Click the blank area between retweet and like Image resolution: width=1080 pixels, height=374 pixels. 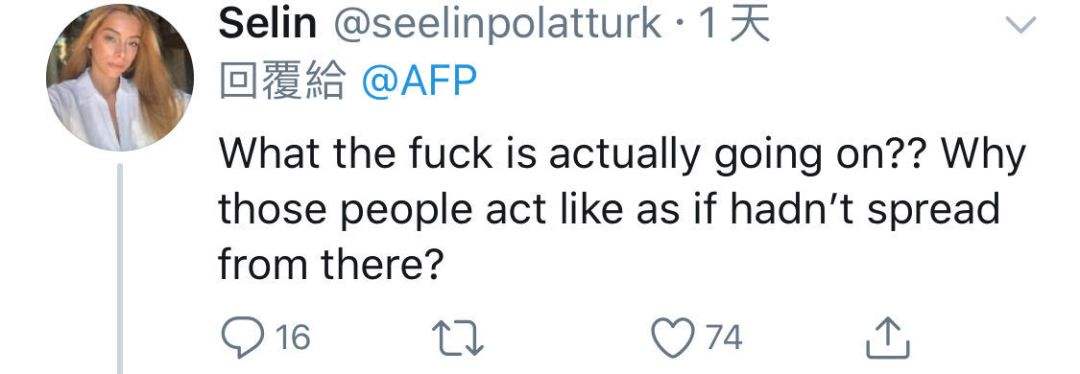(x=568, y=339)
